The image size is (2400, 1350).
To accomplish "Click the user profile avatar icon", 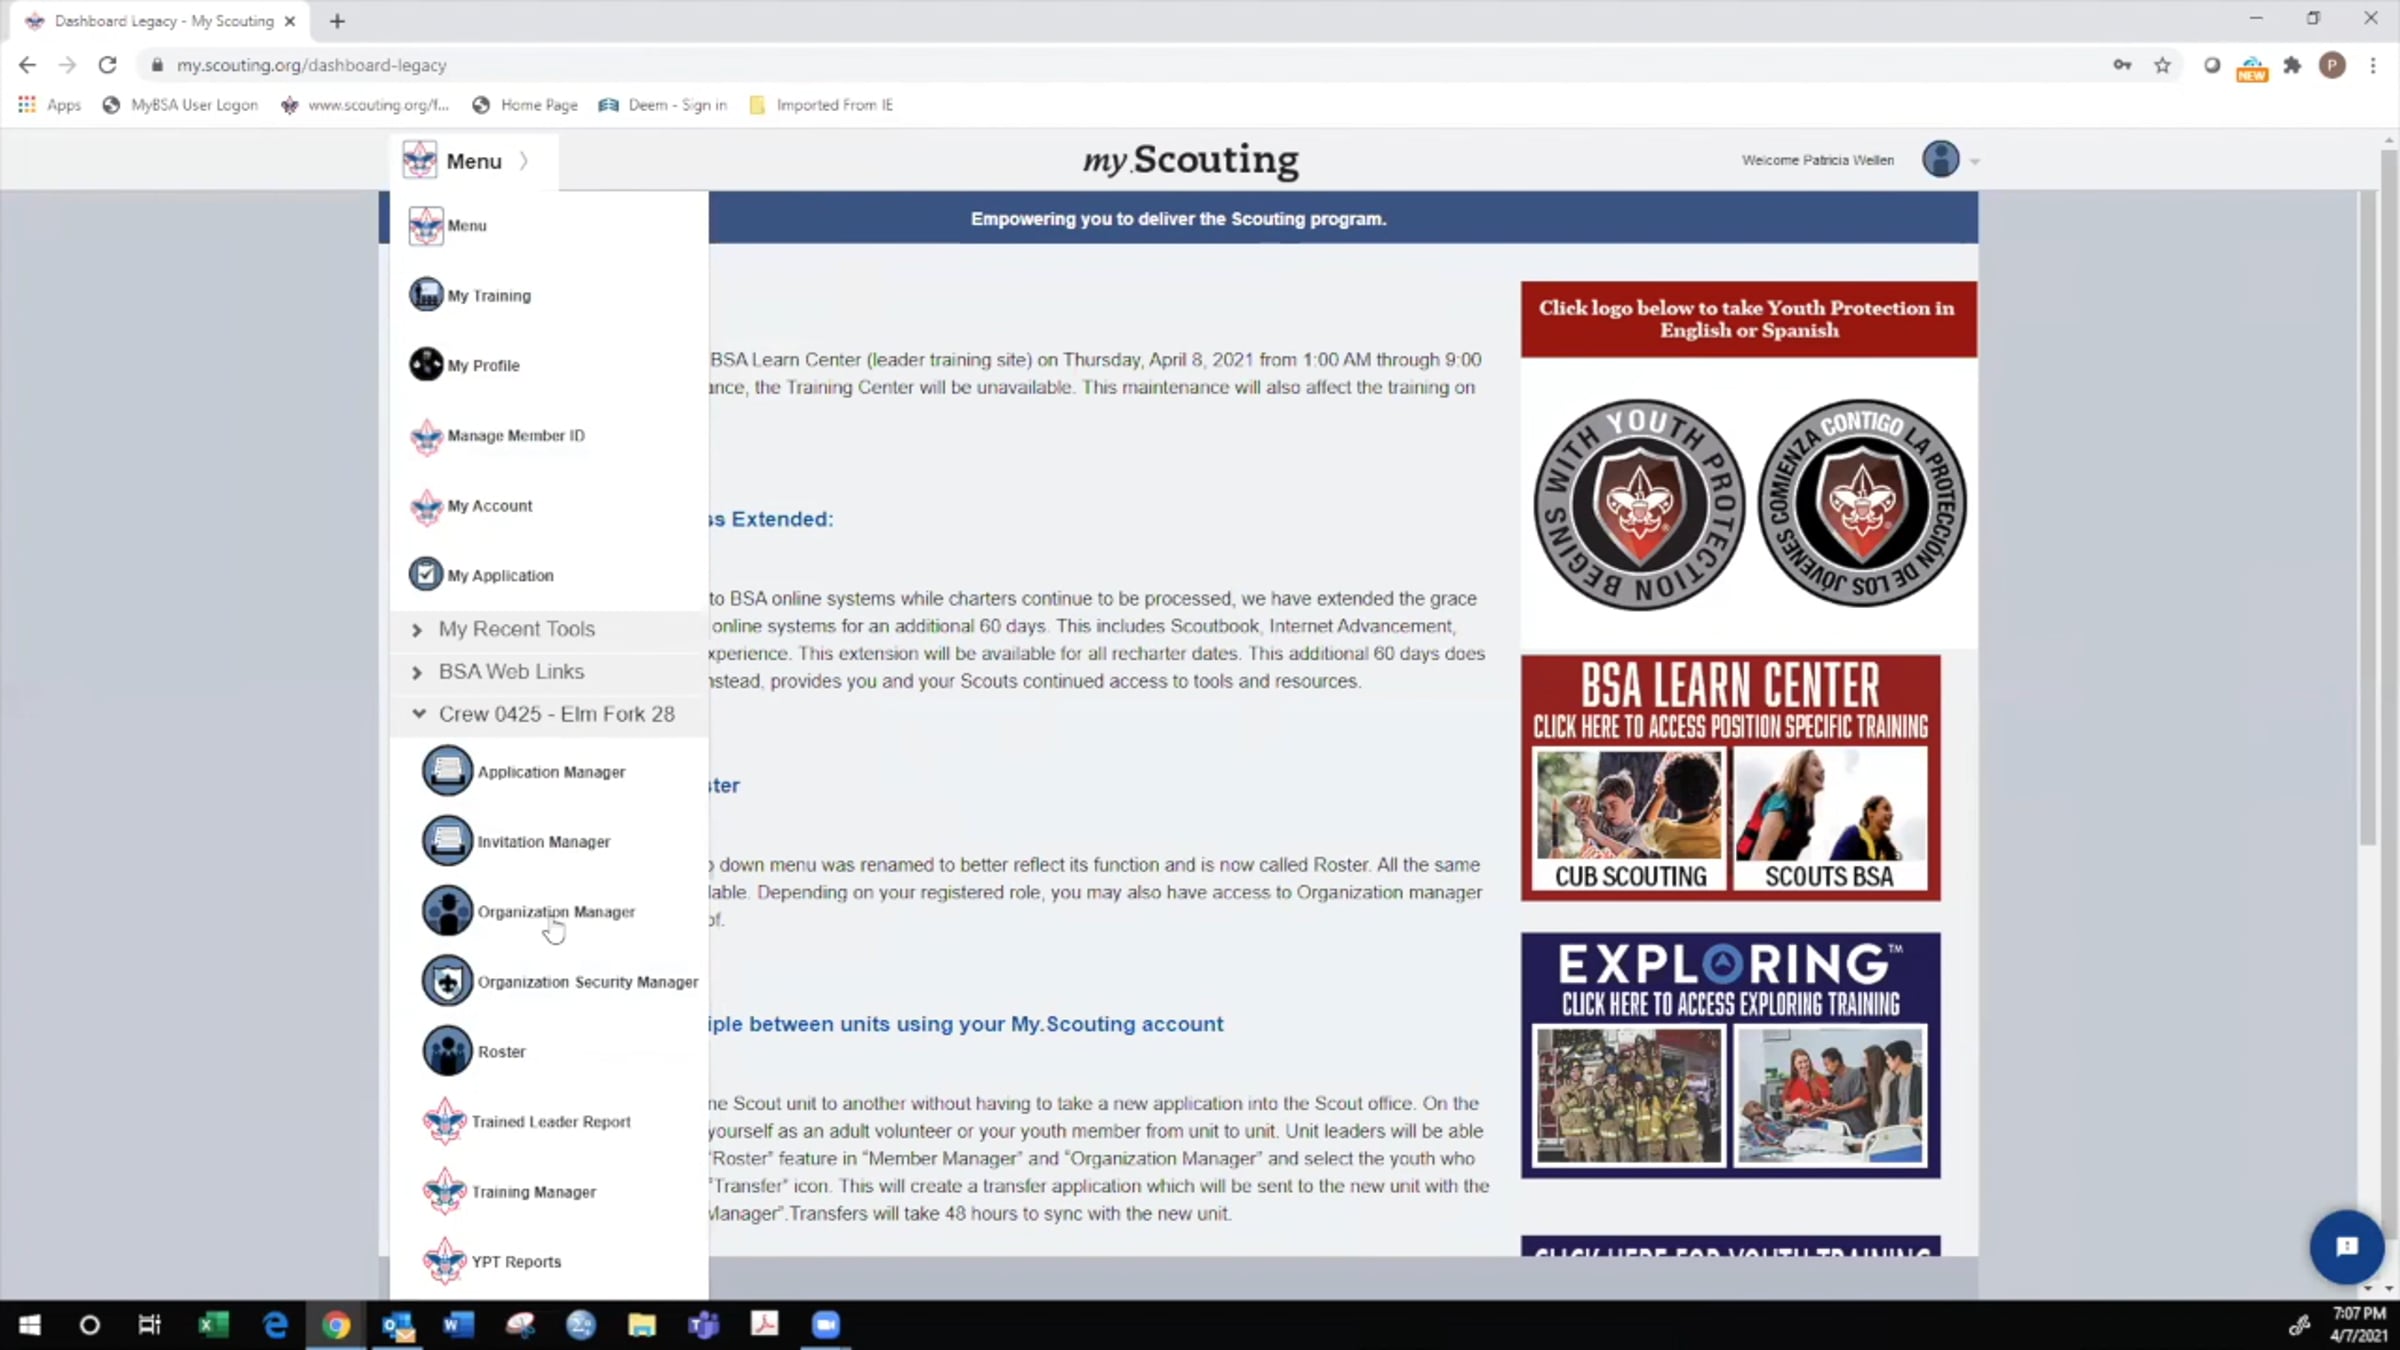I will pos(1940,159).
